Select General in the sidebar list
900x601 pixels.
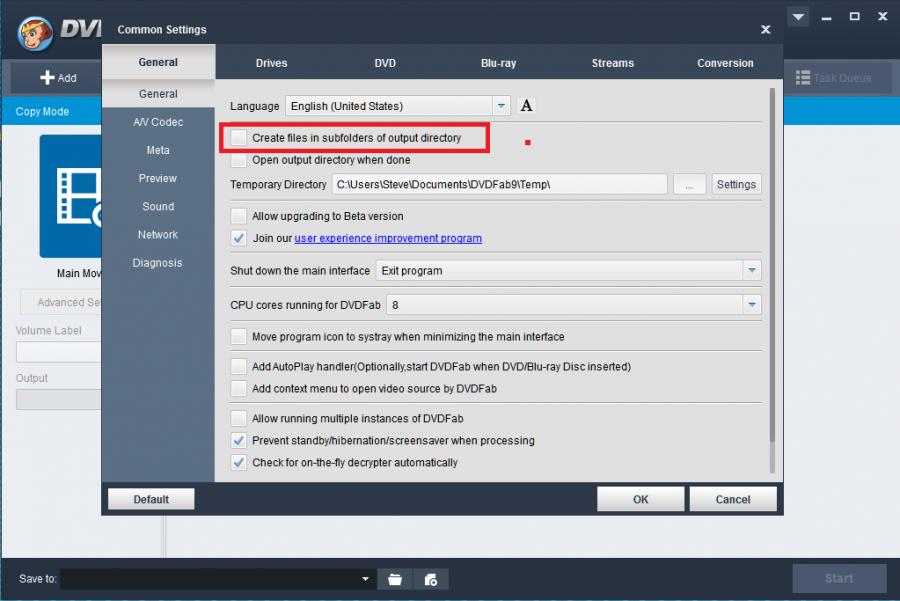[x=158, y=94]
